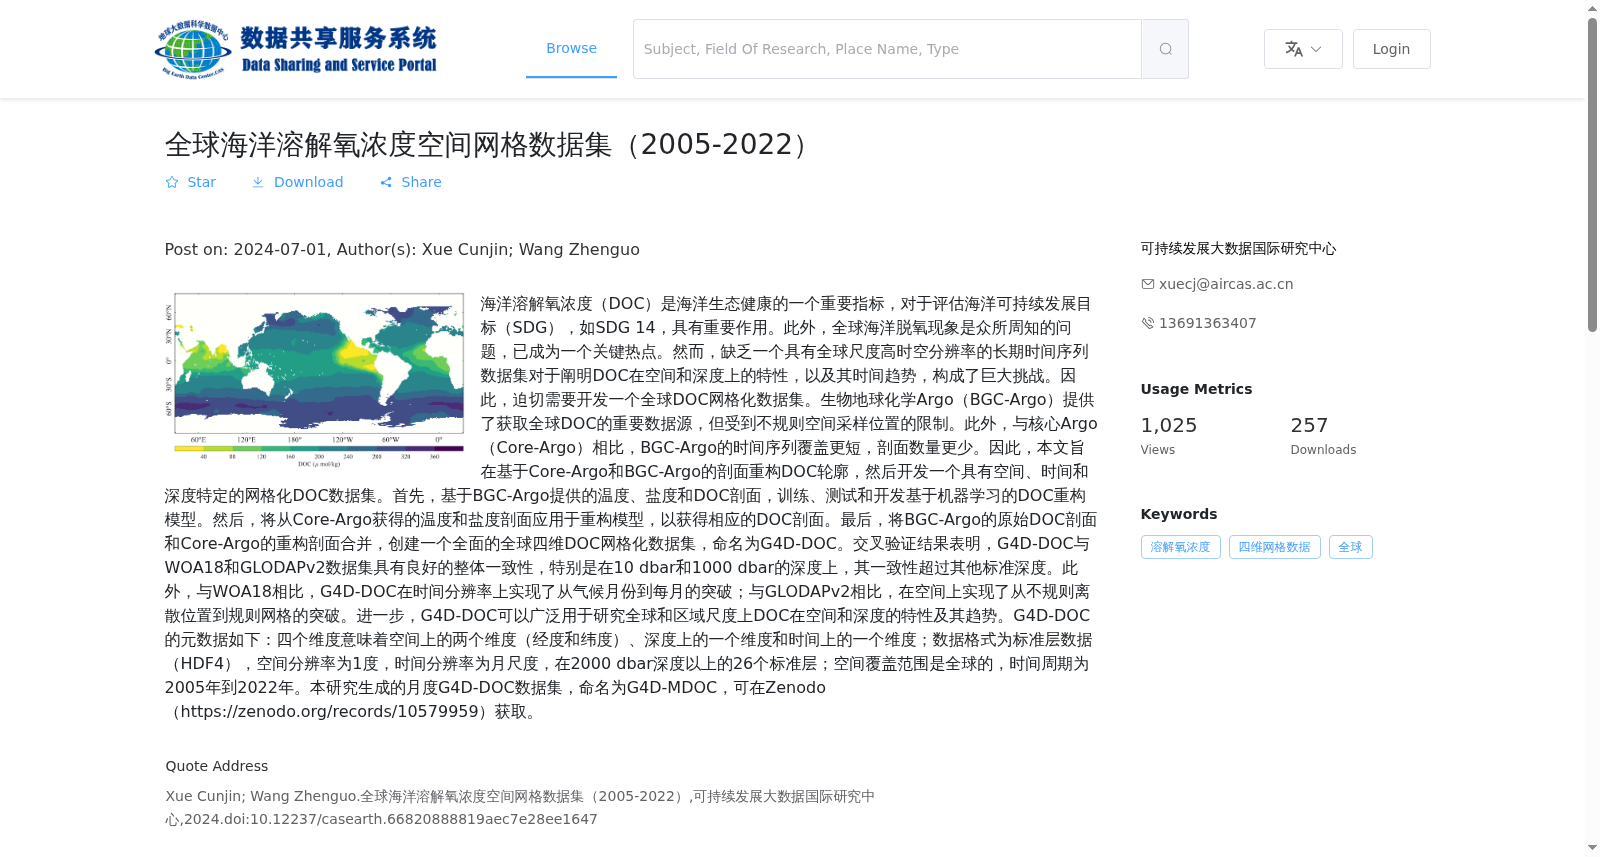
Task: Click the envelope email icon
Action: (1148, 284)
